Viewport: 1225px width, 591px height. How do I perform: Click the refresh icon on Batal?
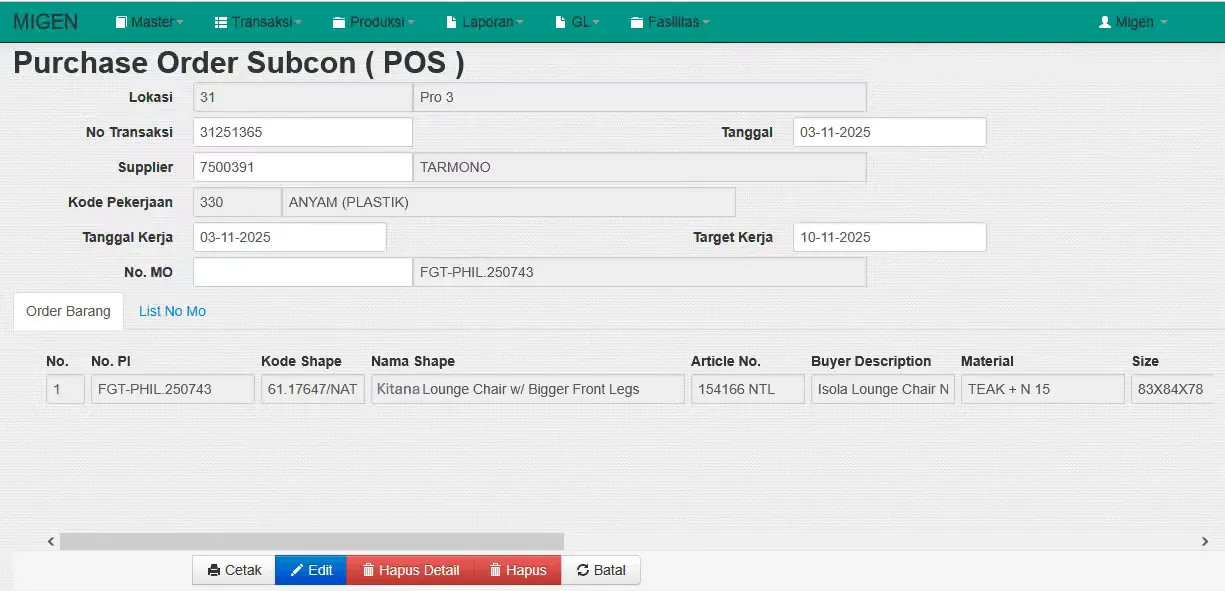pyautogui.click(x=583, y=570)
